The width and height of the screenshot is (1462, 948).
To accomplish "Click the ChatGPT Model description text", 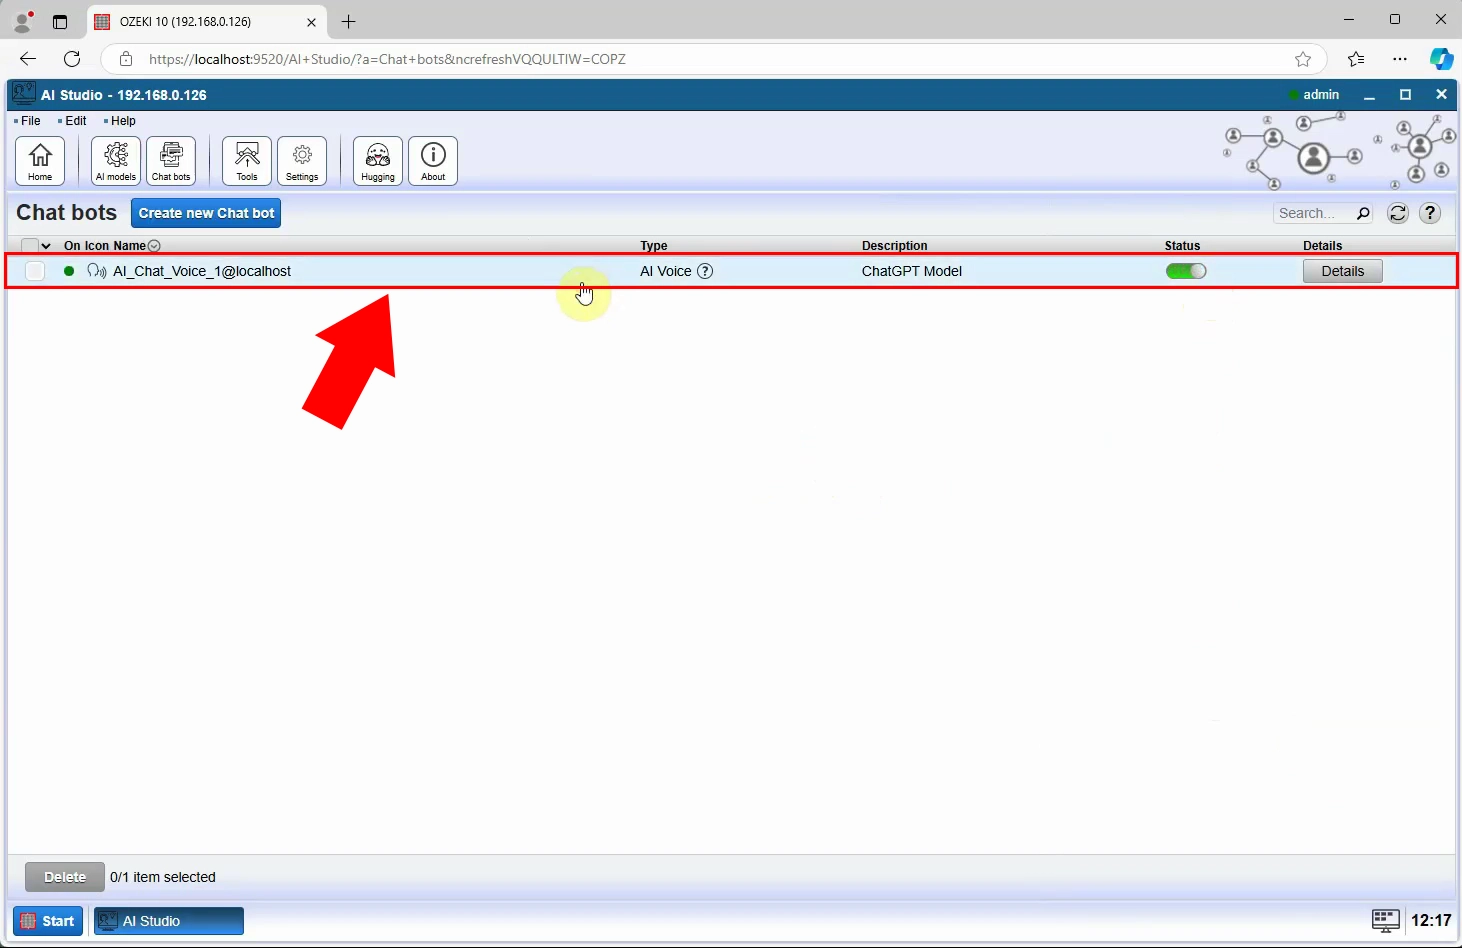I will (x=912, y=271).
